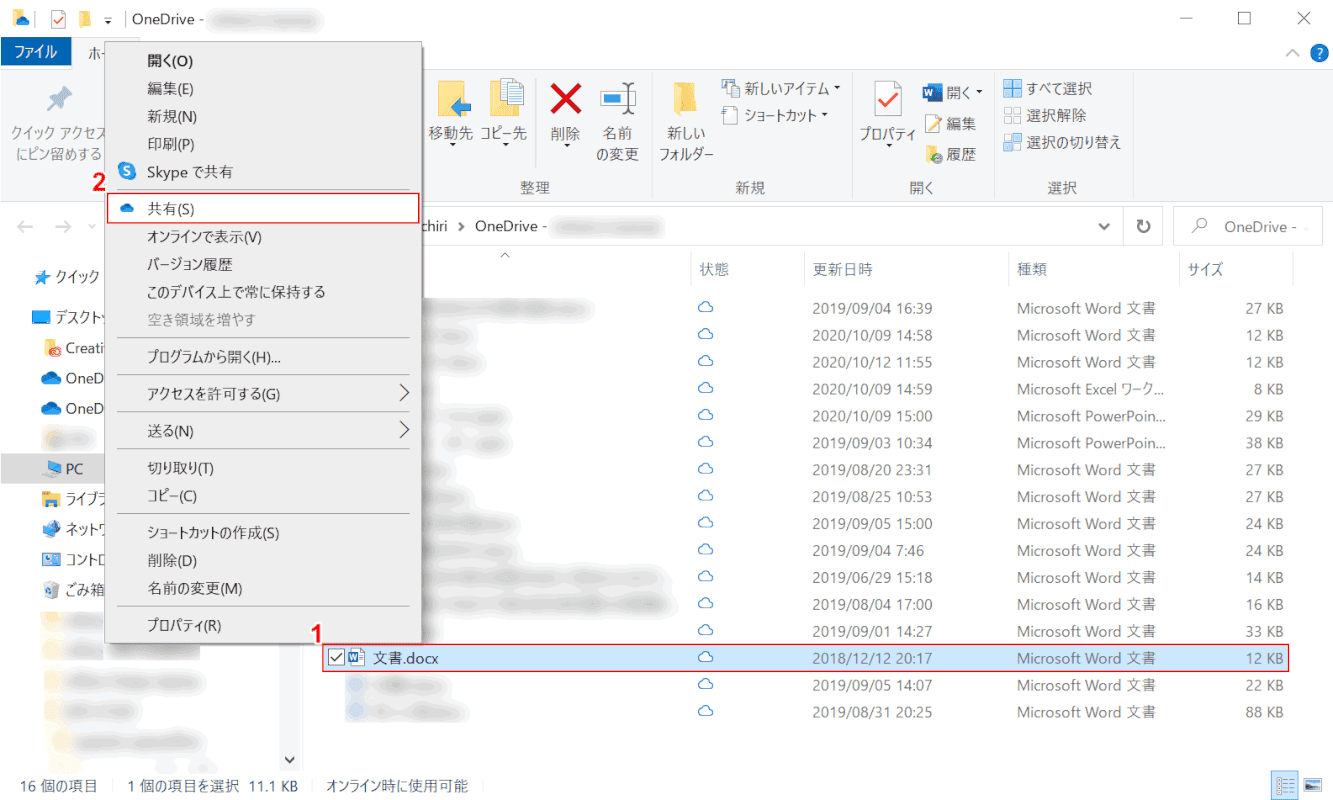Collapse the ribbon with the chevron
This screenshot has width=1333, height=800.
pyautogui.click(x=1293, y=53)
